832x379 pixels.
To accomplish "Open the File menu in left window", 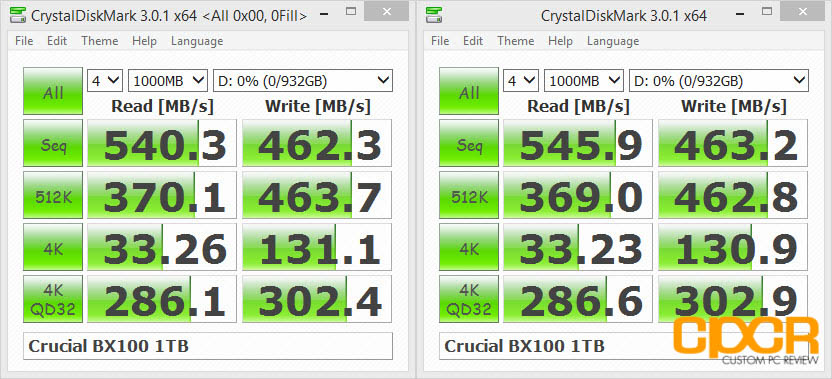I will click(24, 41).
